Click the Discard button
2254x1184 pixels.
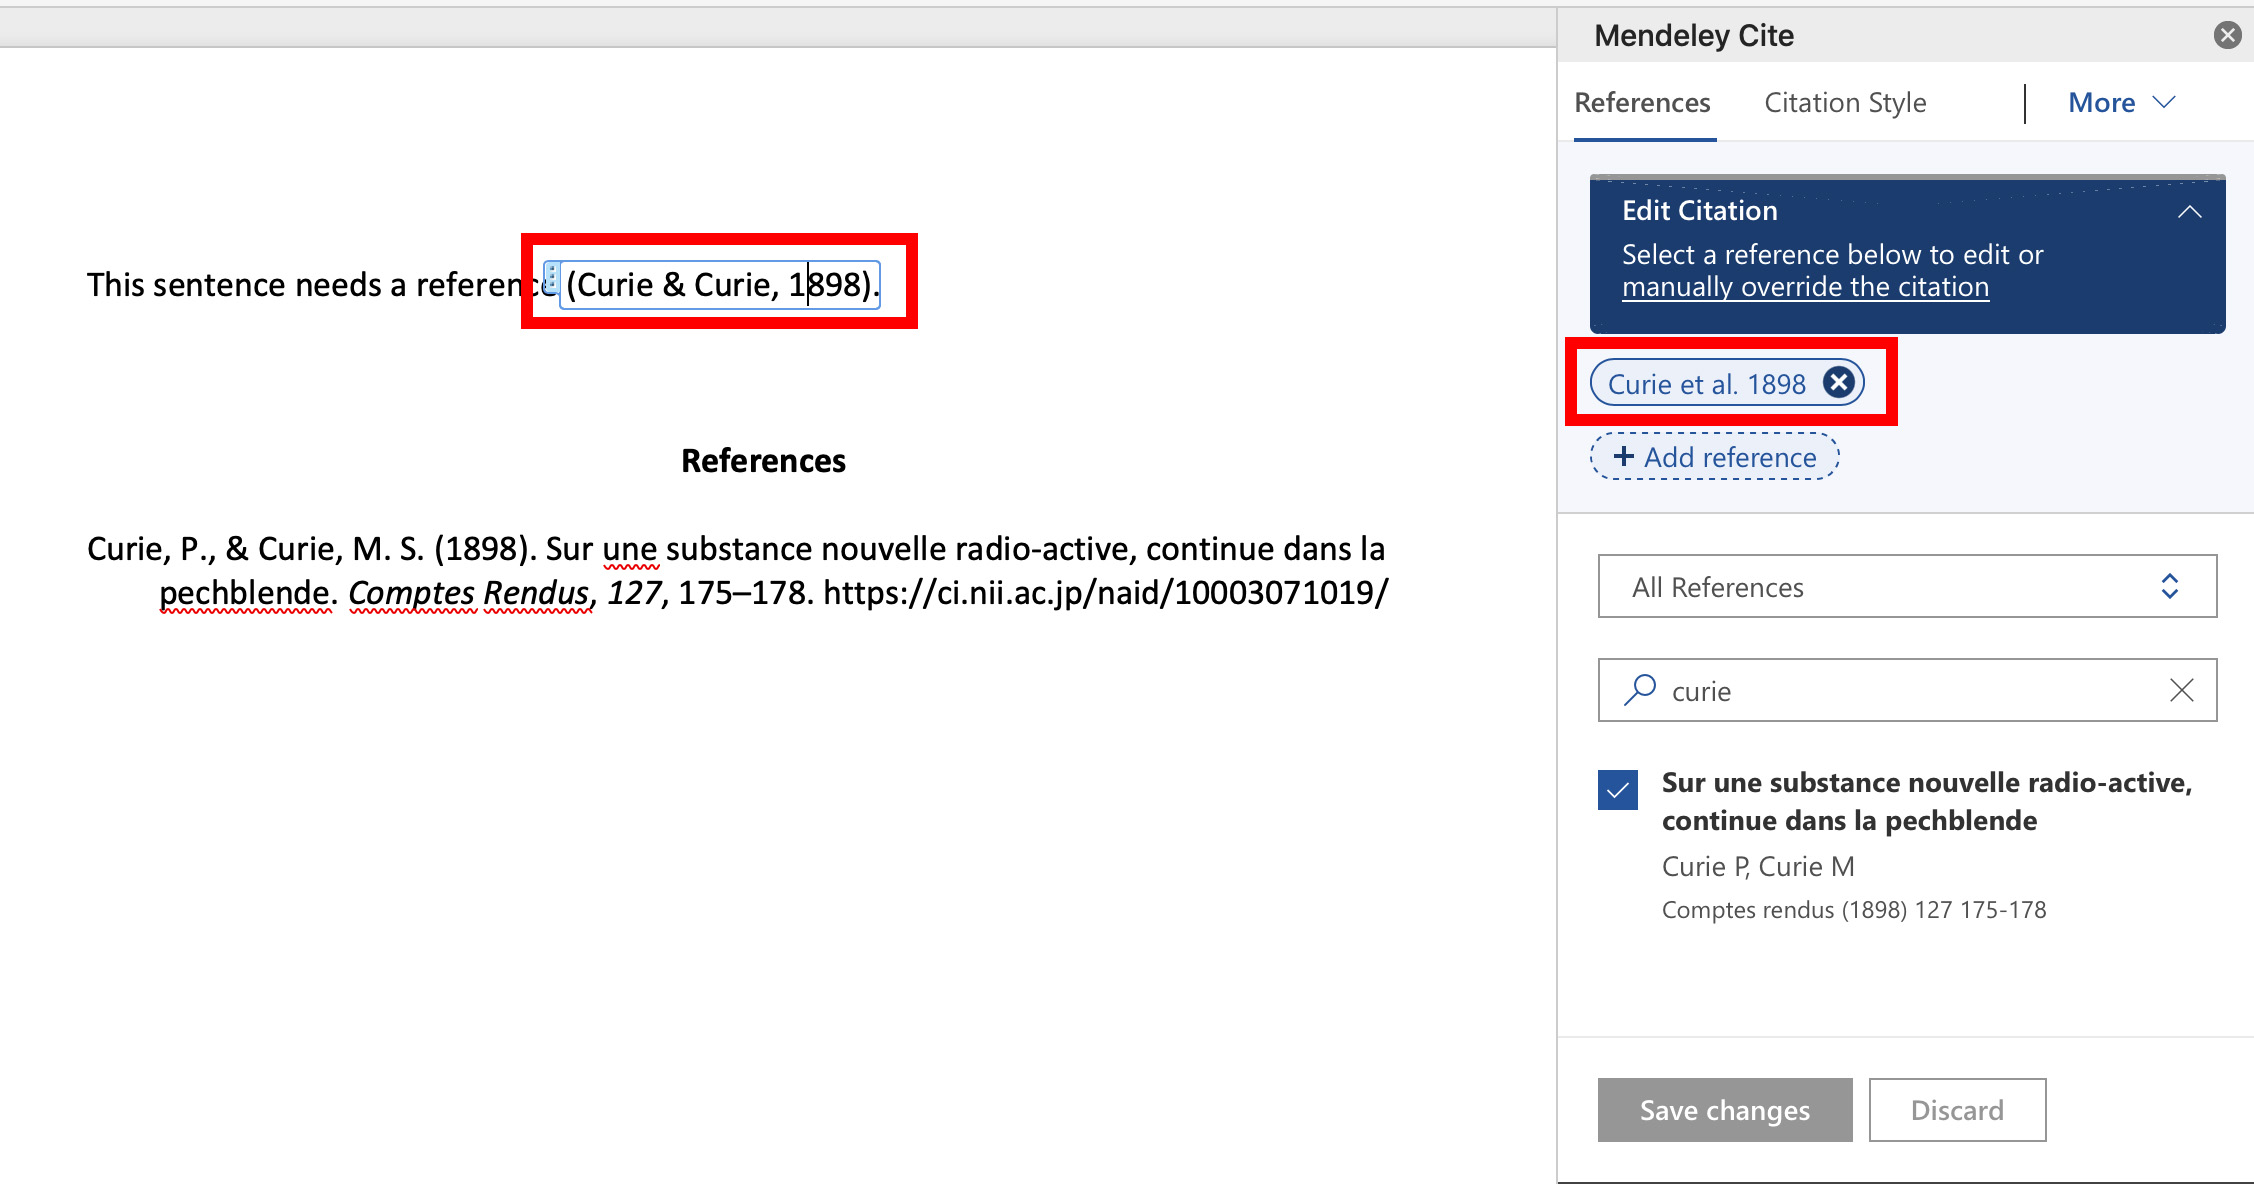[1957, 1109]
